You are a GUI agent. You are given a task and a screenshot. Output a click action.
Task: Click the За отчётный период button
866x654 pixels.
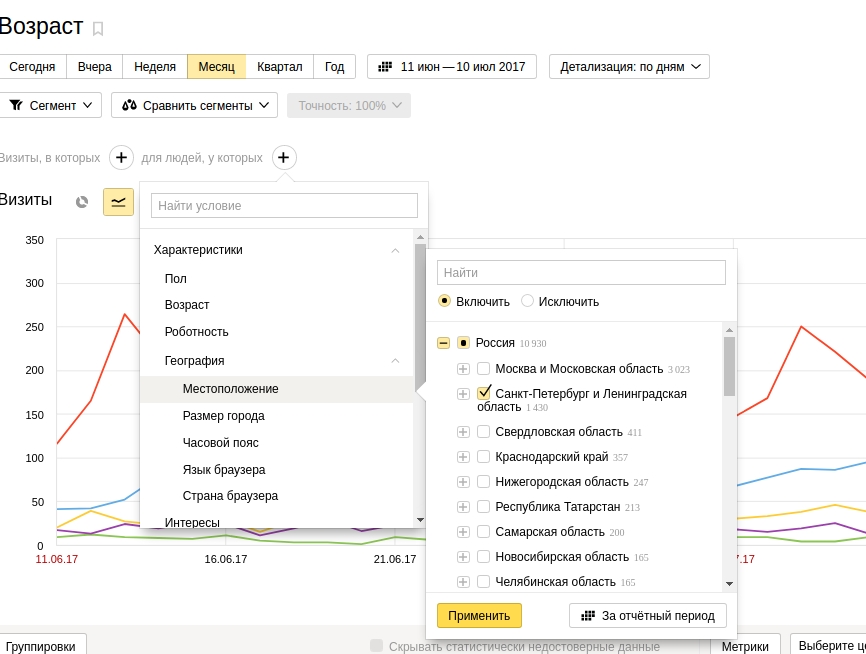(x=648, y=615)
